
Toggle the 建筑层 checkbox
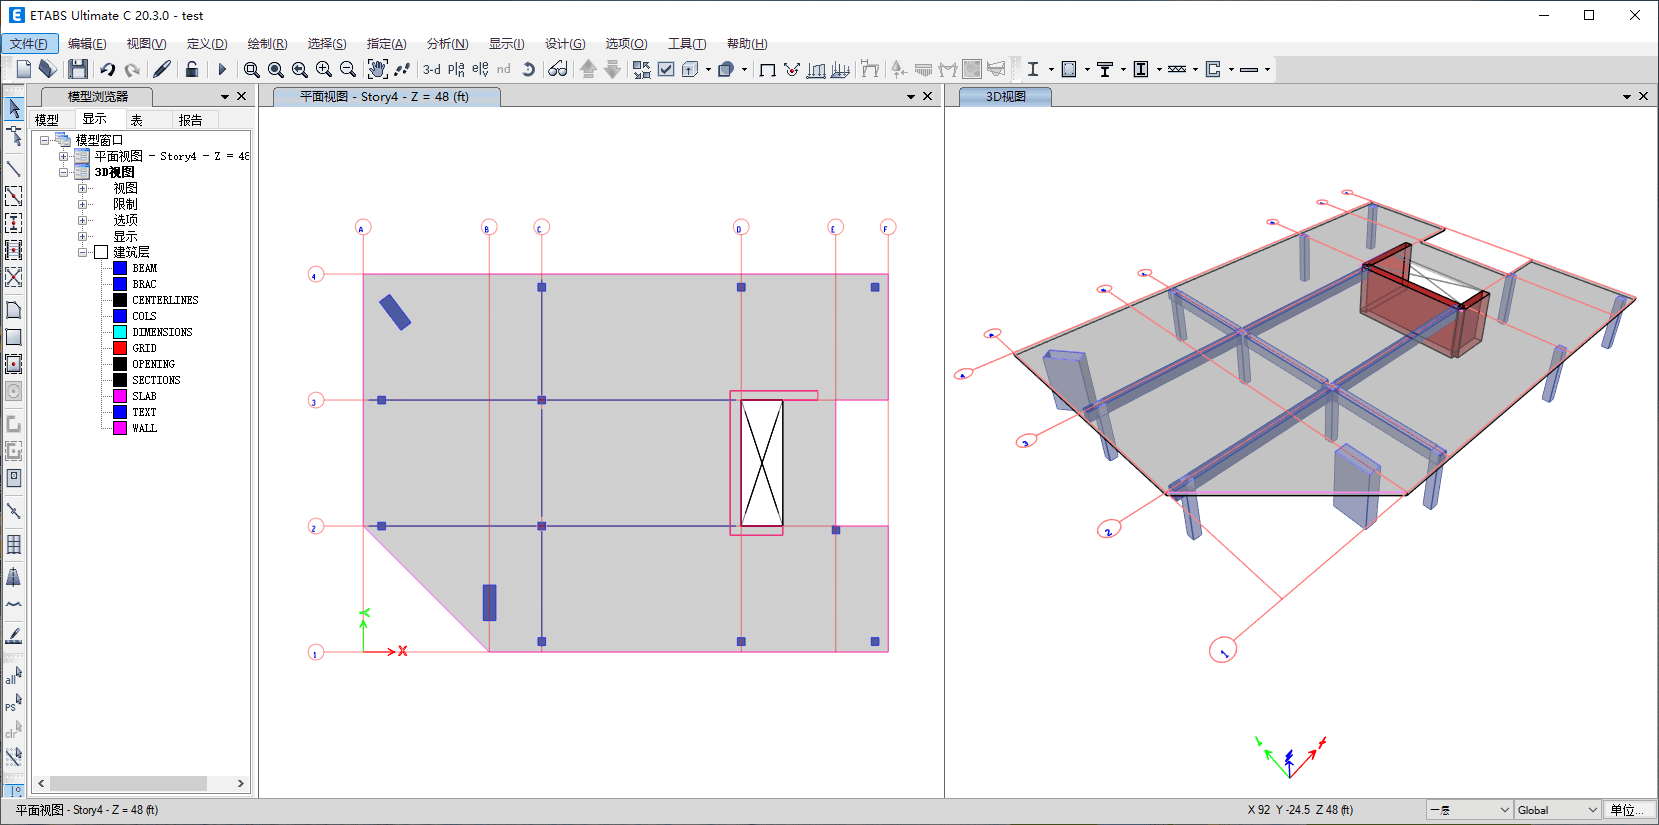click(101, 252)
